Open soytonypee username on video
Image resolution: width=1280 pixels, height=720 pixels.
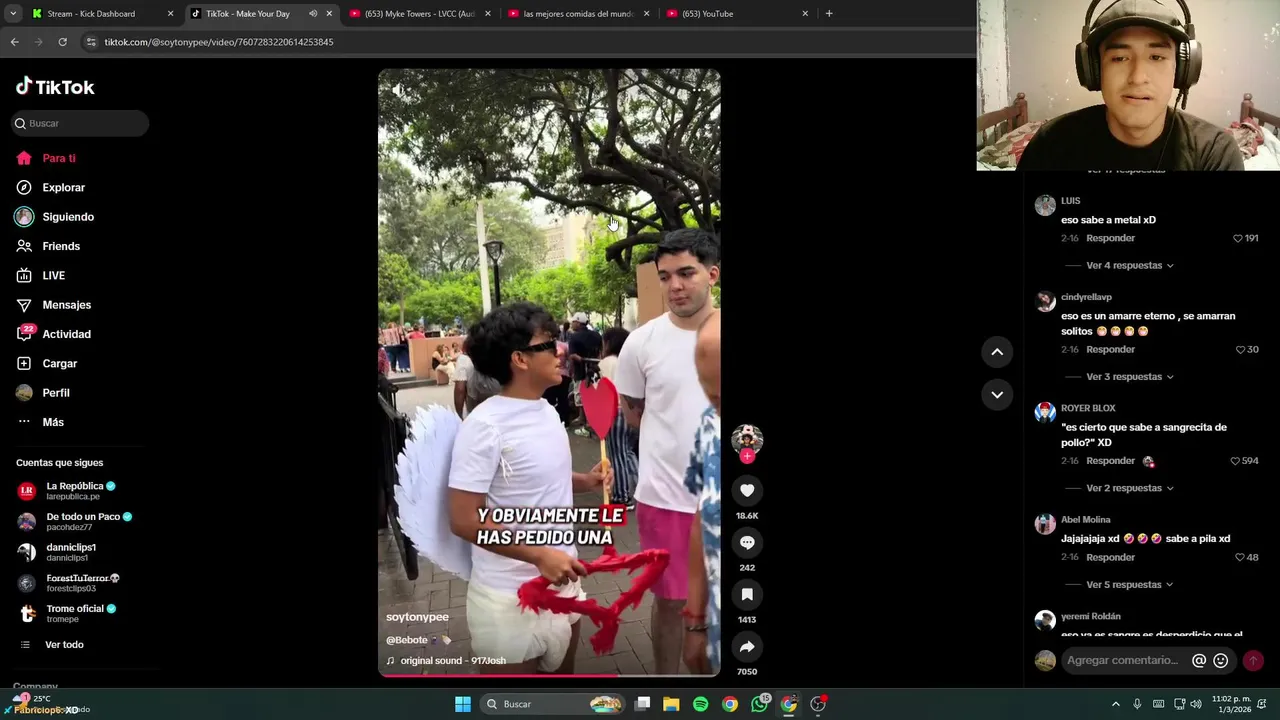coord(417,617)
